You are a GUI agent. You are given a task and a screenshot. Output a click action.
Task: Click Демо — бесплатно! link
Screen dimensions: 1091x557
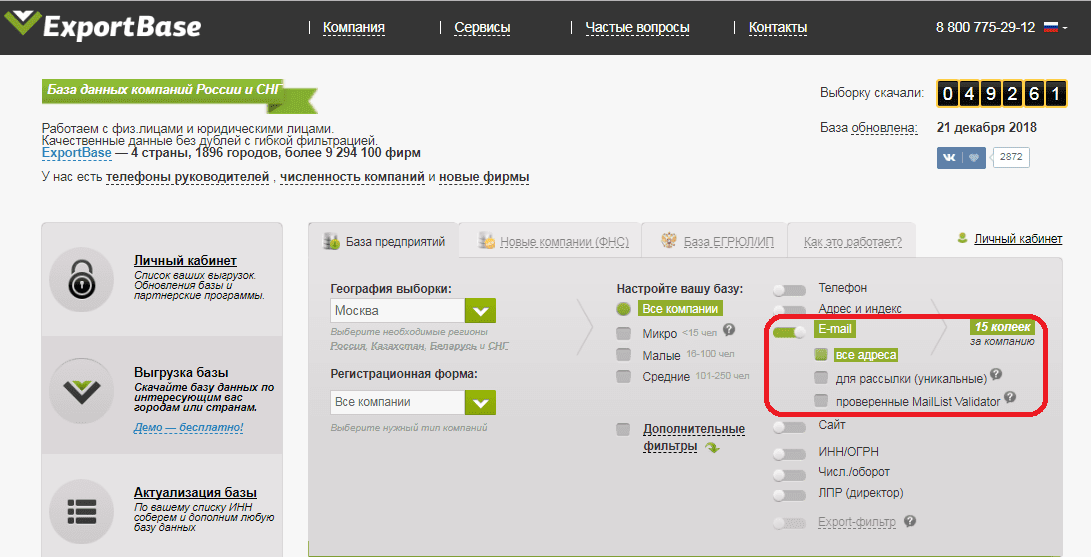(x=189, y=427)
